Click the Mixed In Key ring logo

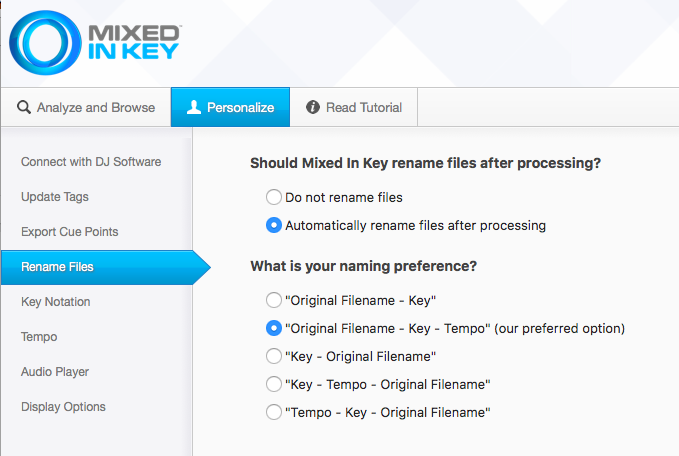point(45,43)
